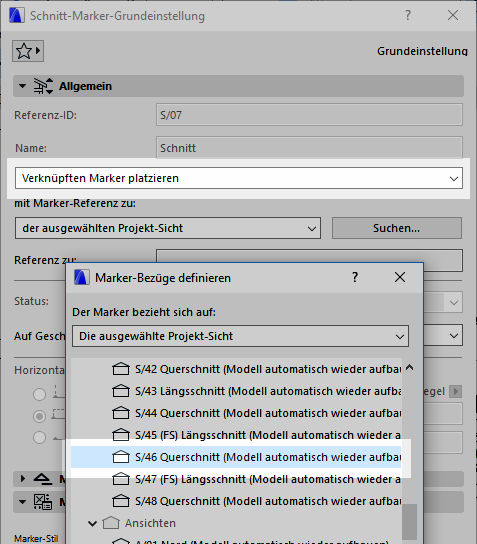Screen dimensions: 477x544
Task: Open the der ausgewählten Projekt-Sicht dropdown
Action: click(x=168, y=228)
